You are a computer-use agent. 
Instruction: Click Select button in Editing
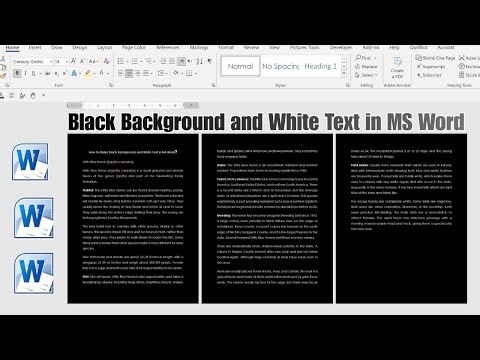click(366, 75)
